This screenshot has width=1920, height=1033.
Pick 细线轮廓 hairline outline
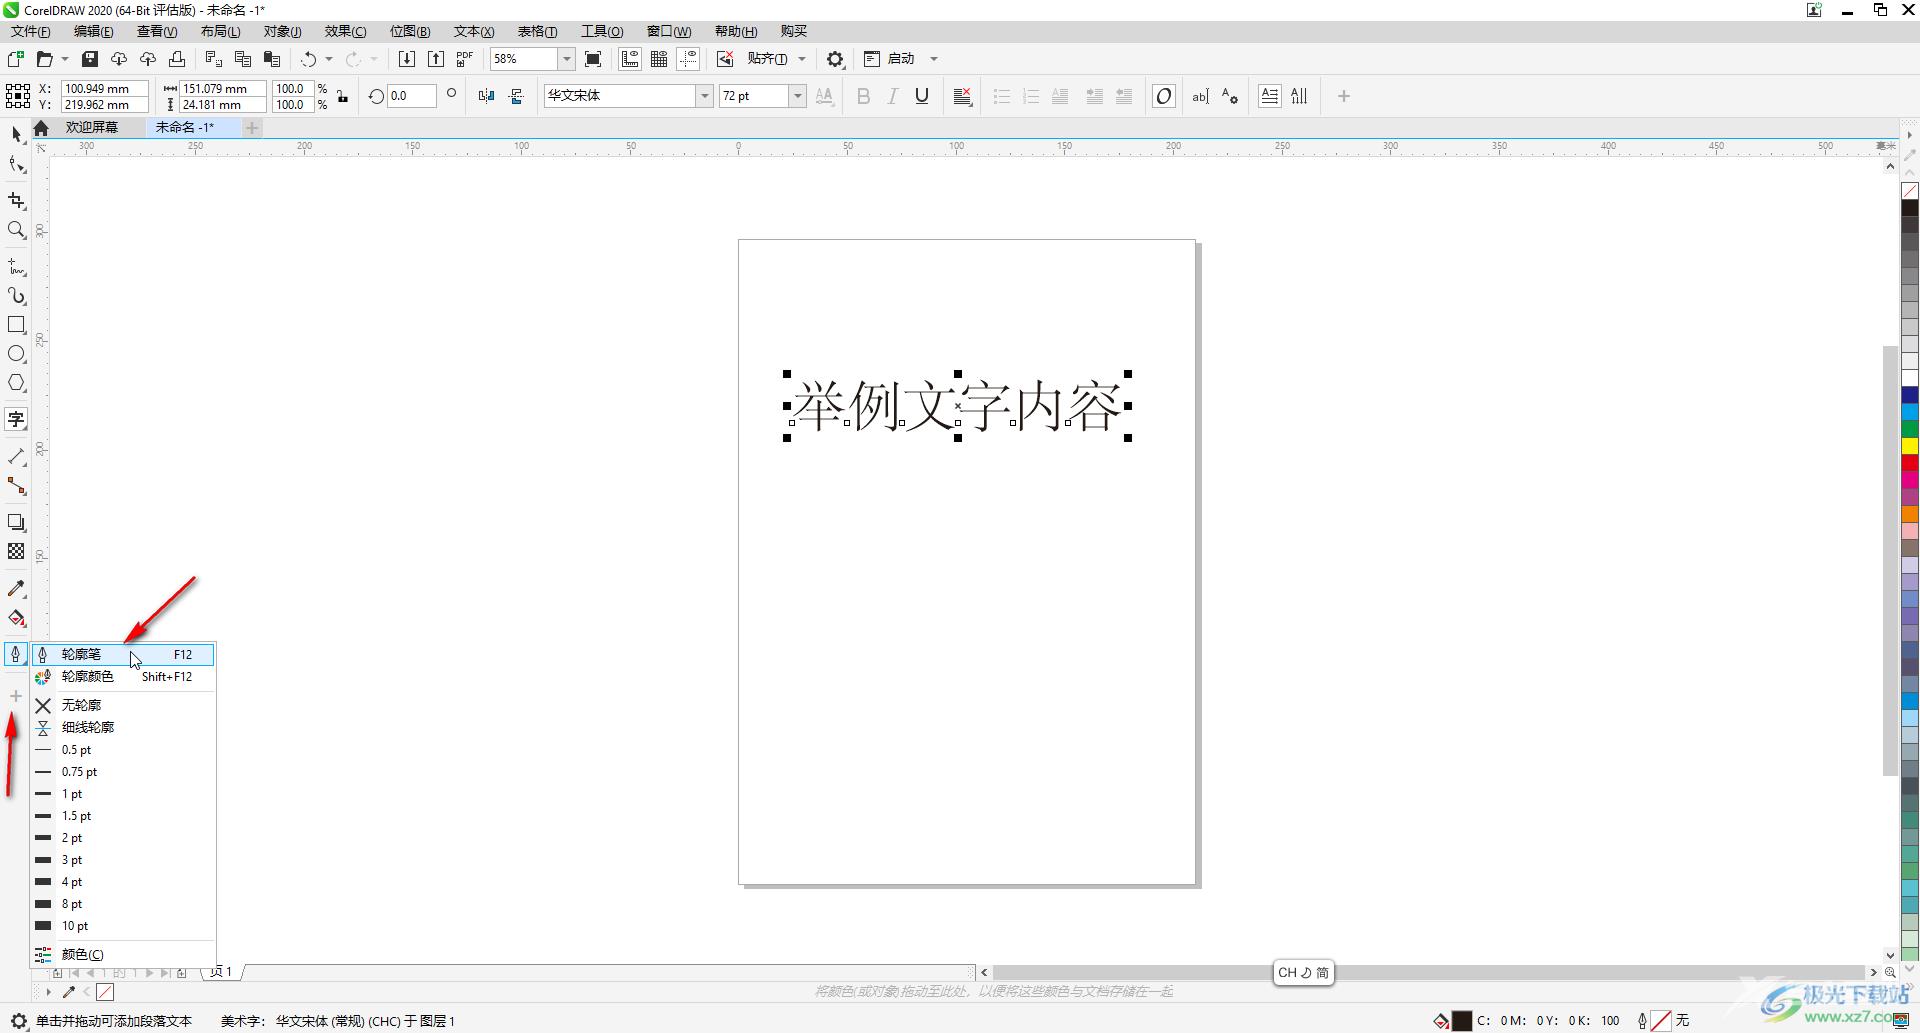tap(123, 727)
